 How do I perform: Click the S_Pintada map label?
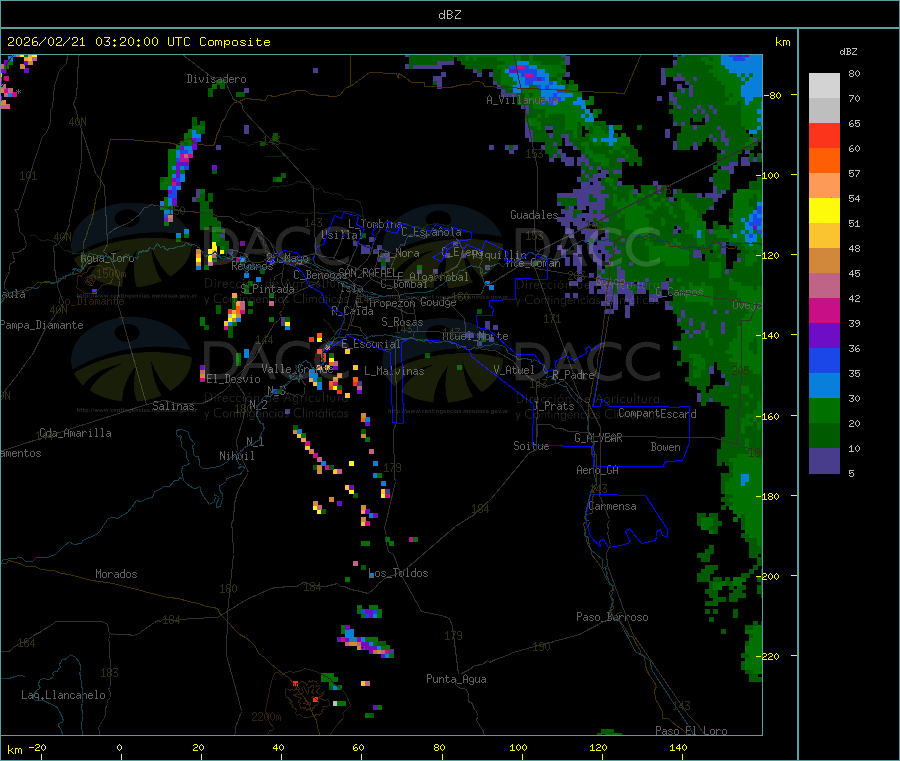click(267, 289)
